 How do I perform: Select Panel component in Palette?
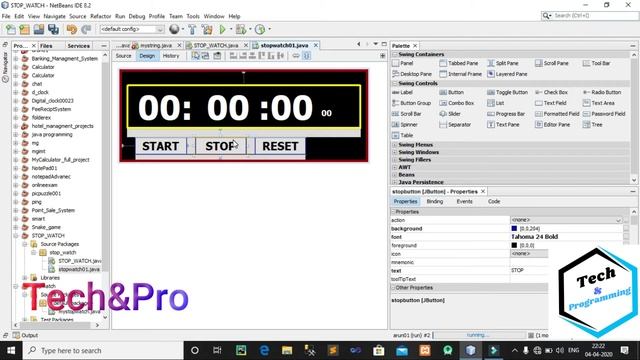pyautogui.click(x=403, y=63)
